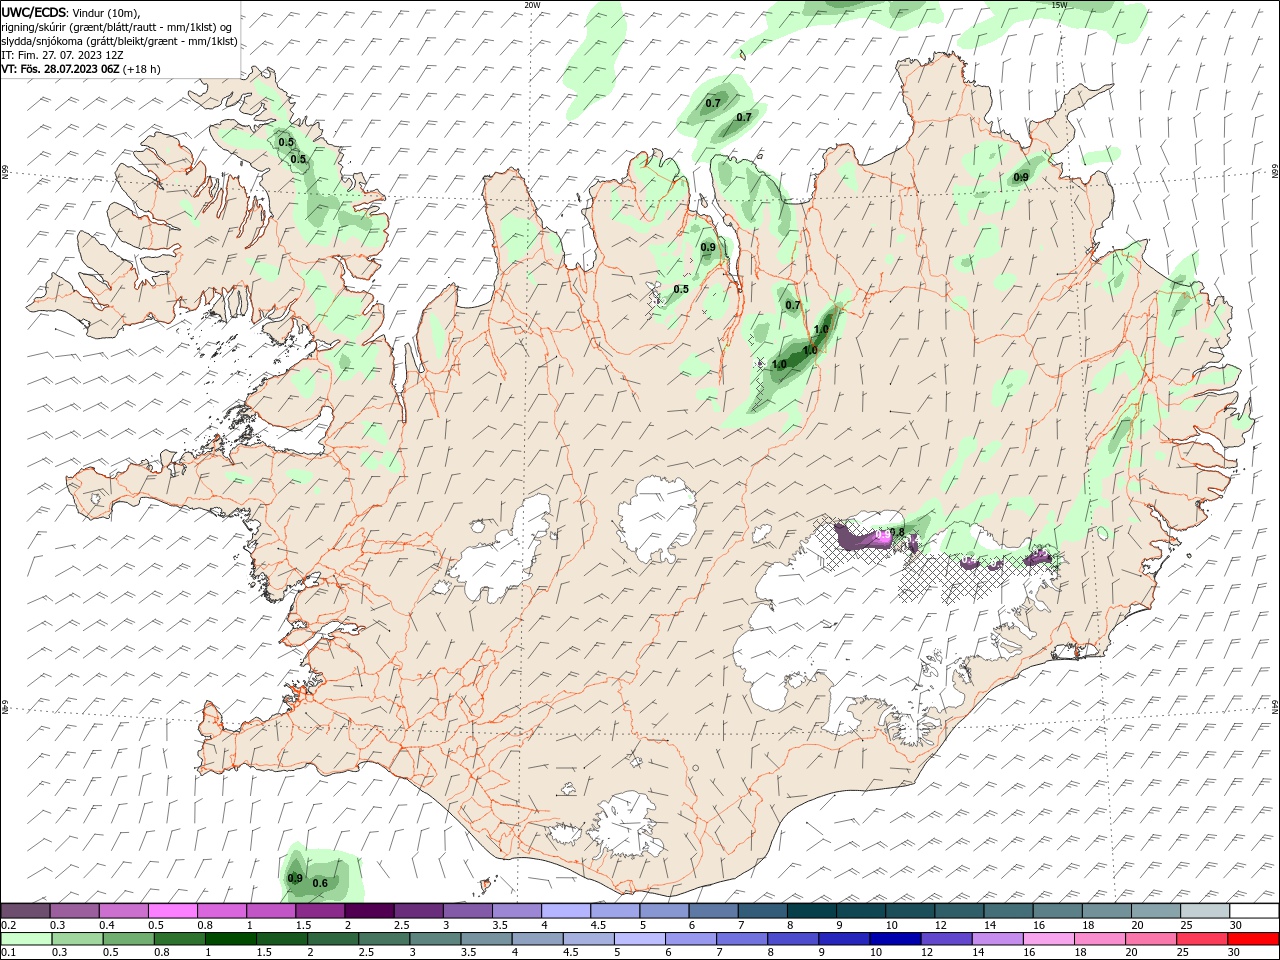1280x960 pixels.
Task: Click the 0.4 number under the upper swatch row
Action: point(107,925)
